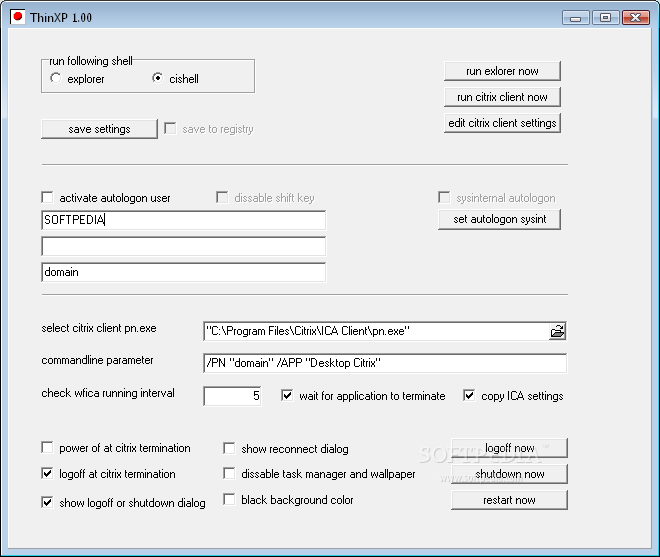Uncheck logoff at citrix termination
Screen dimensions: 660x557
[47, 474]
